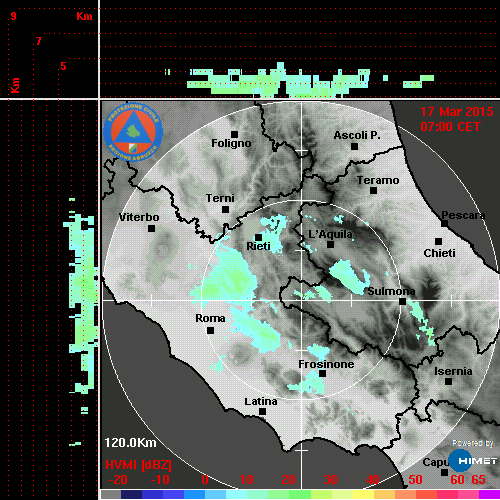Click the Teramo city marker square
Viewport: 500px width, 500px height.
[x=373, y=191]
